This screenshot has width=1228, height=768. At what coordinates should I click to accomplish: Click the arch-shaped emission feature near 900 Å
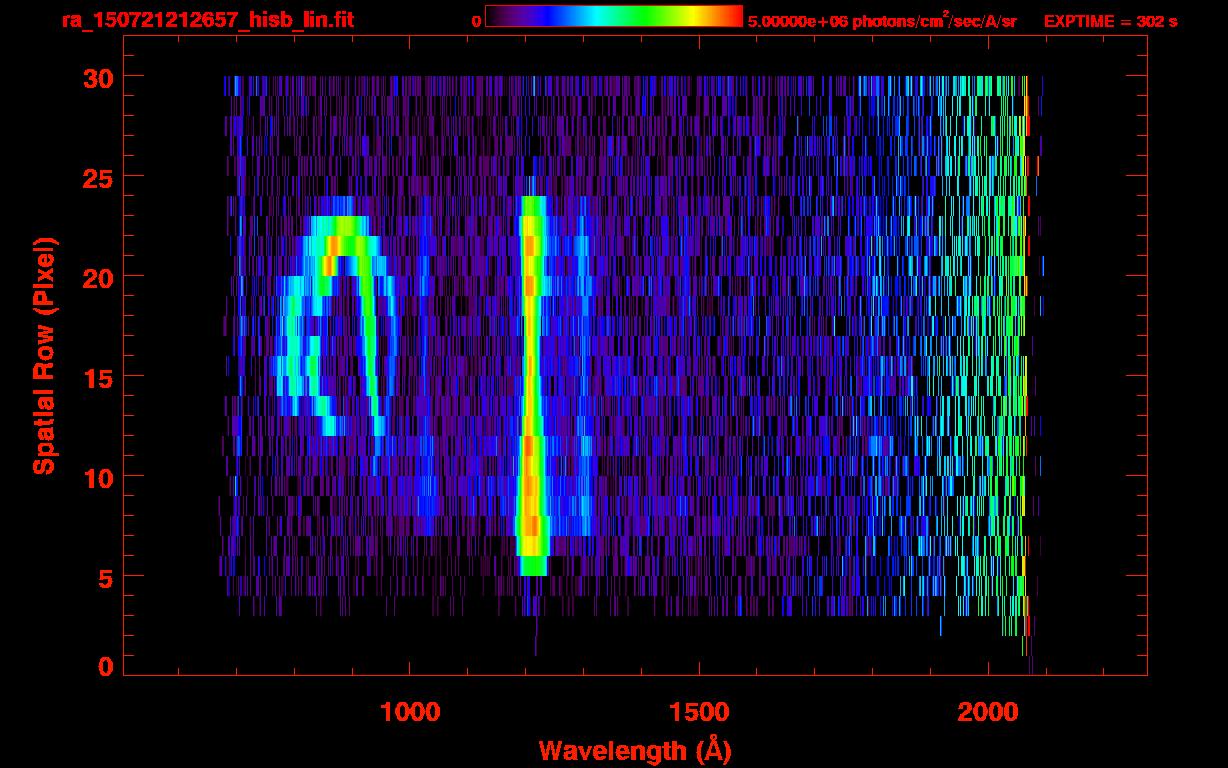coord(337,326)
